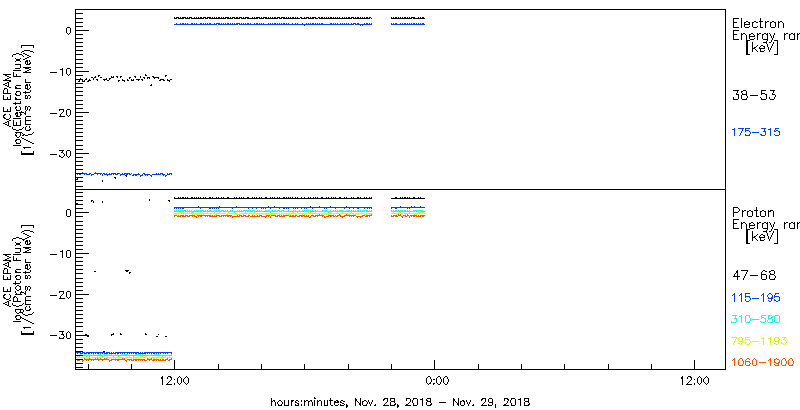Image resolution: width=800 pixels, height=410 pixels.
Task: Click the 115-195 proton energy legend label
Action: click(756, 298)
